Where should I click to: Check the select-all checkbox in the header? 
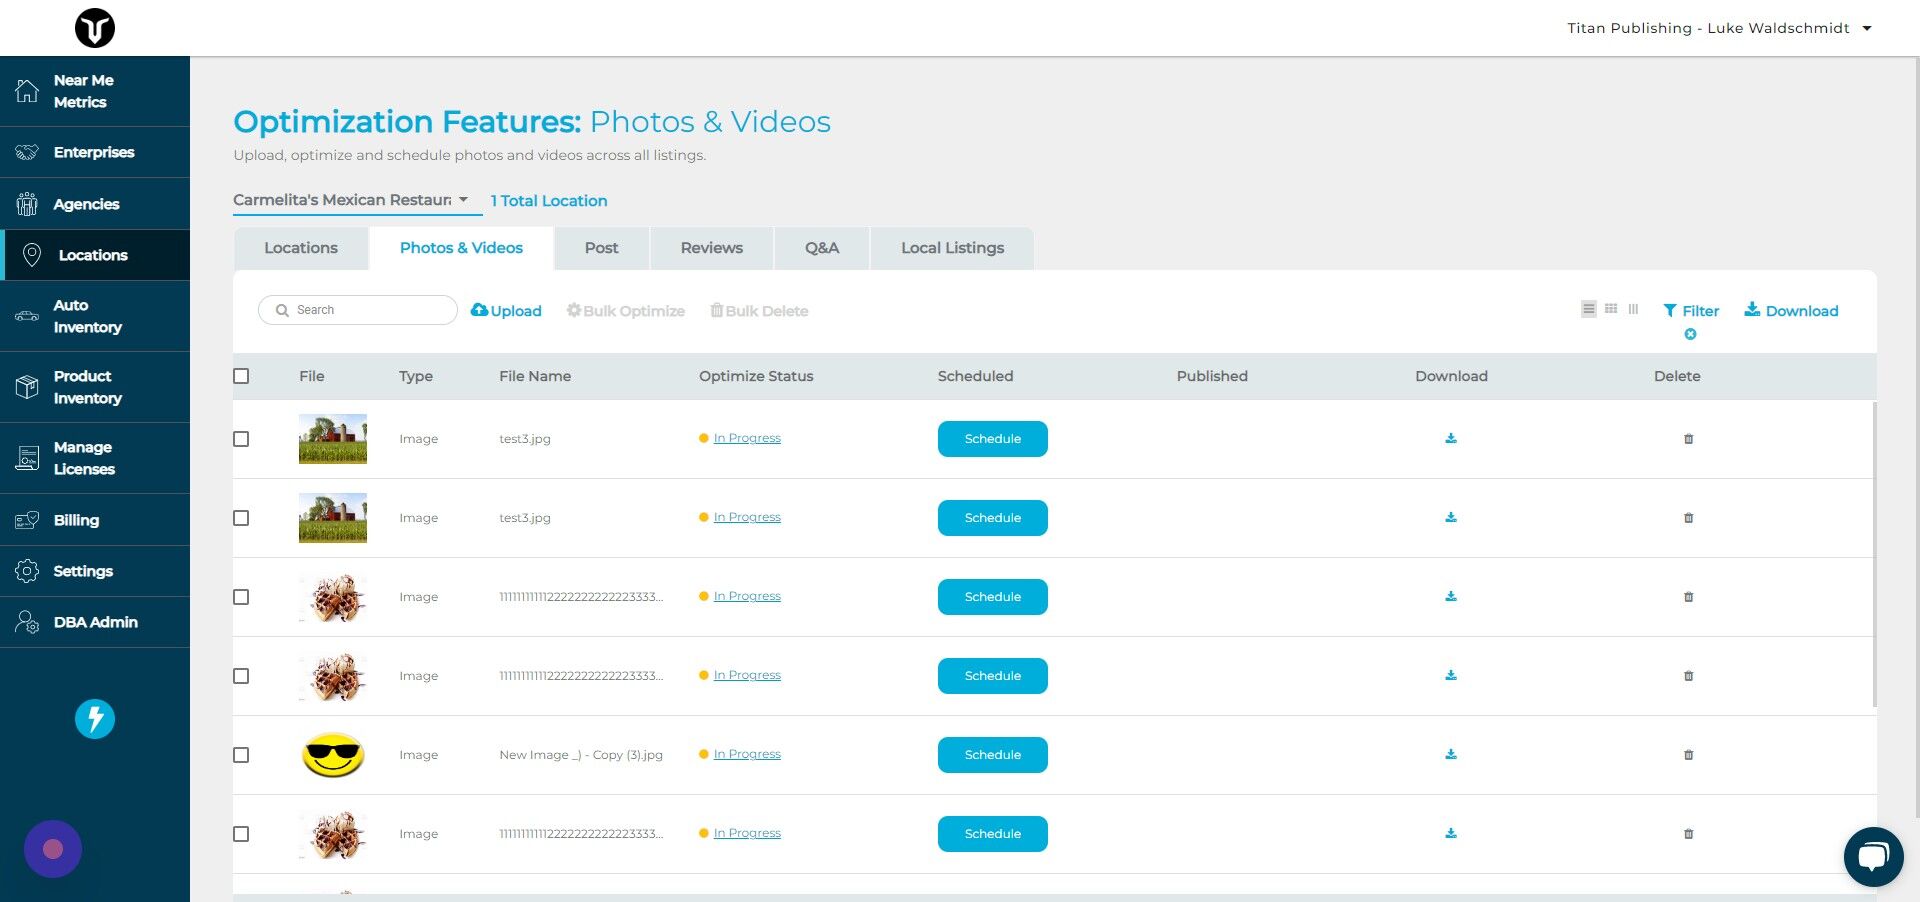click(x=241, y=376)
